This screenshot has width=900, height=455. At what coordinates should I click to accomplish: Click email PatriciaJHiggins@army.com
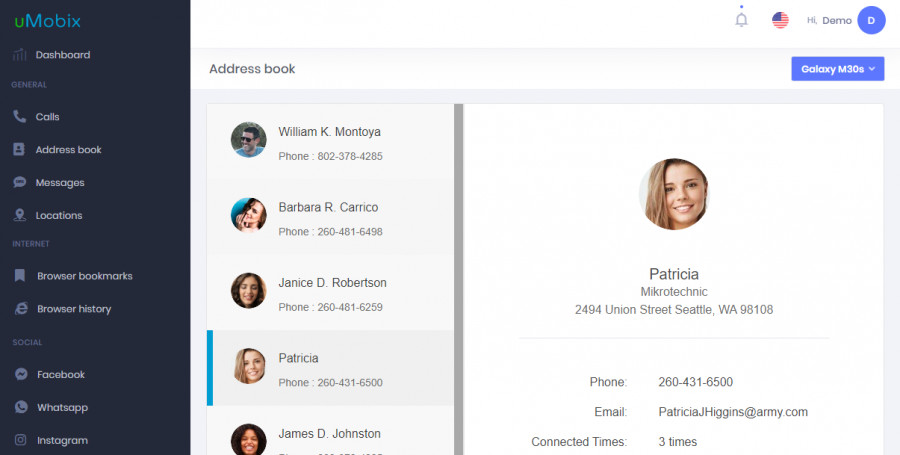click(x=733, y=412)
